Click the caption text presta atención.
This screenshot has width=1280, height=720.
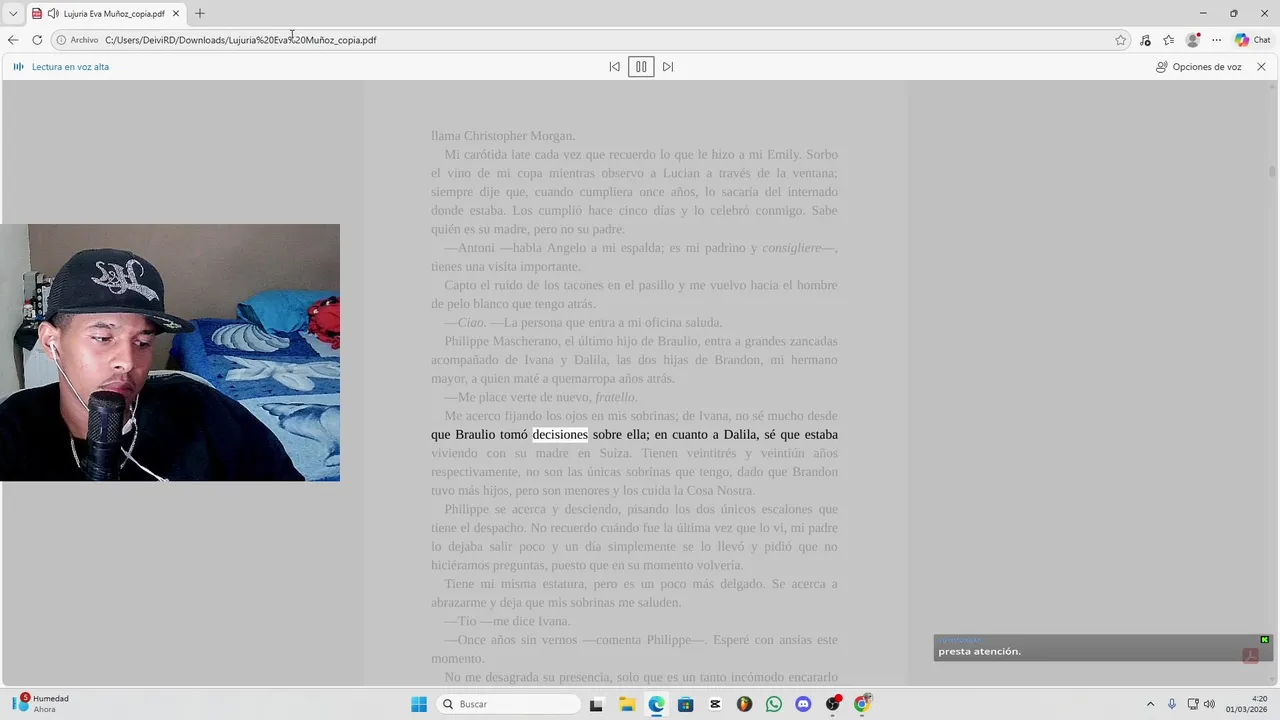pyautogui.click(x=979, y=652)
